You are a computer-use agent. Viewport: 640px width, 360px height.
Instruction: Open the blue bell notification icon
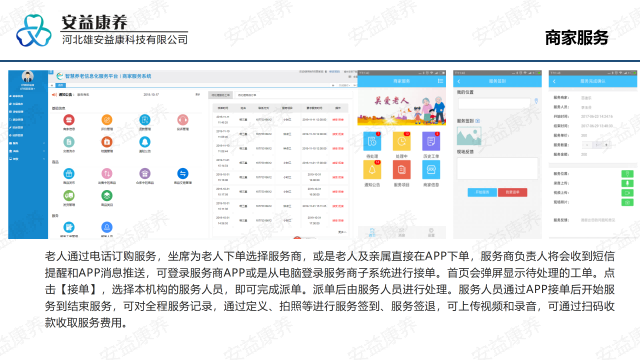[x=145, y=142]
